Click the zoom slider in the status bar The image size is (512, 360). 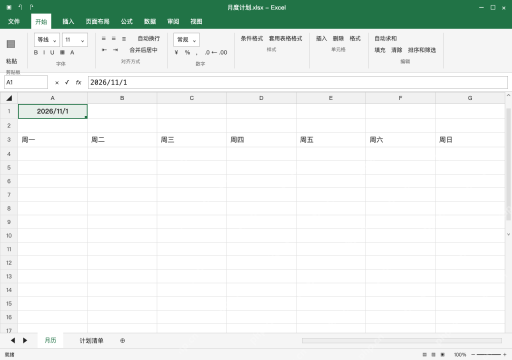tap(489, 354)
